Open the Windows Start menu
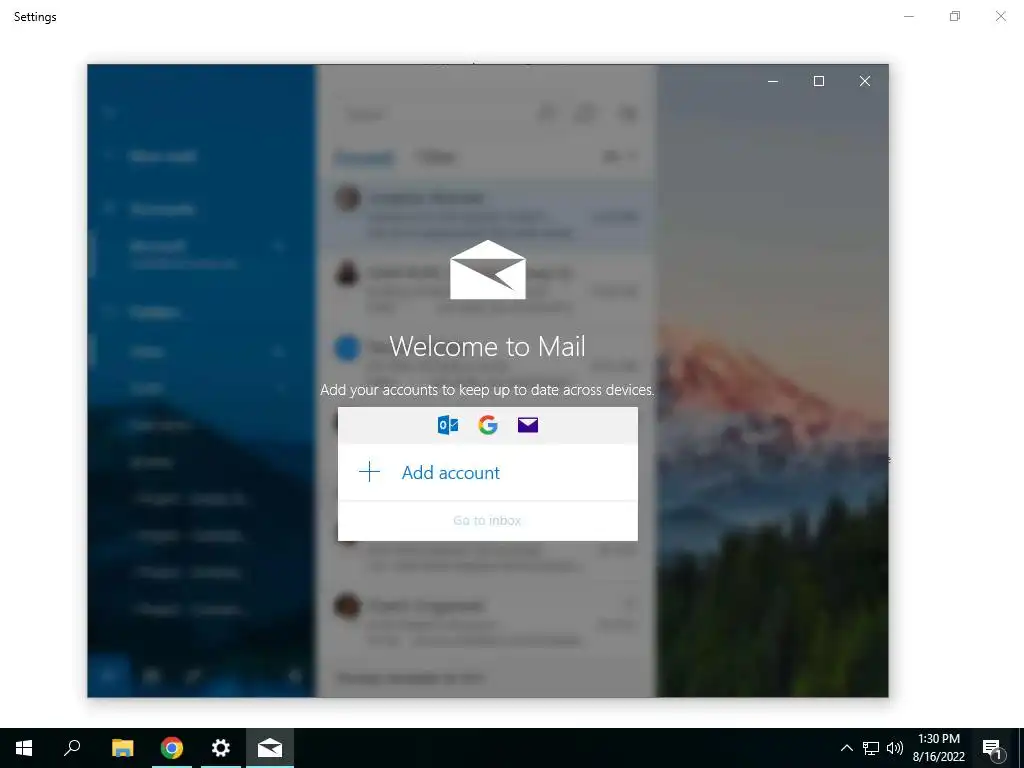Viewport: 1024px width, 768px height. click(x=24, y=748)
